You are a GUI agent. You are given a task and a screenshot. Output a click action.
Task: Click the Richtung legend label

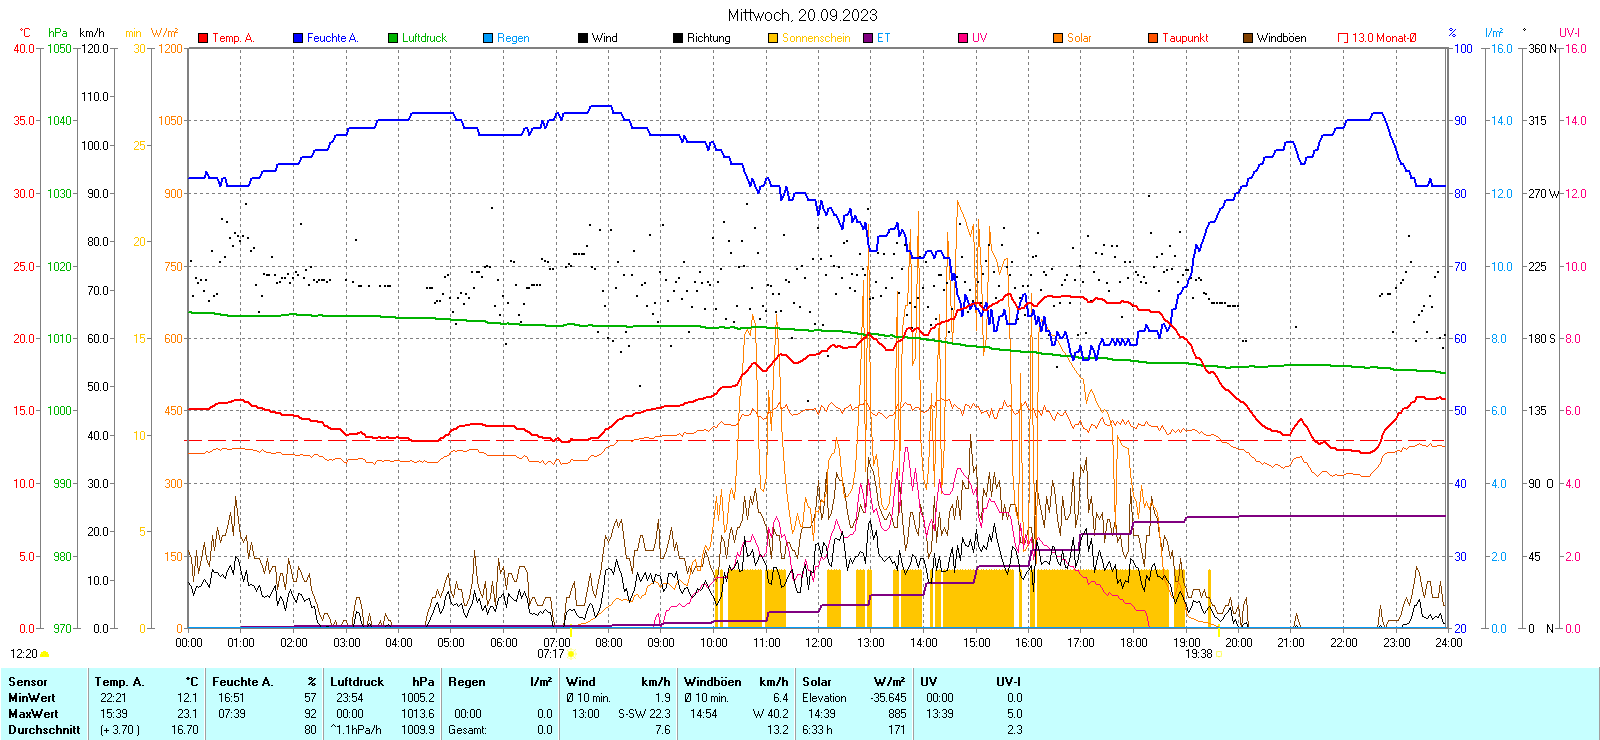(x=708, y=38)
